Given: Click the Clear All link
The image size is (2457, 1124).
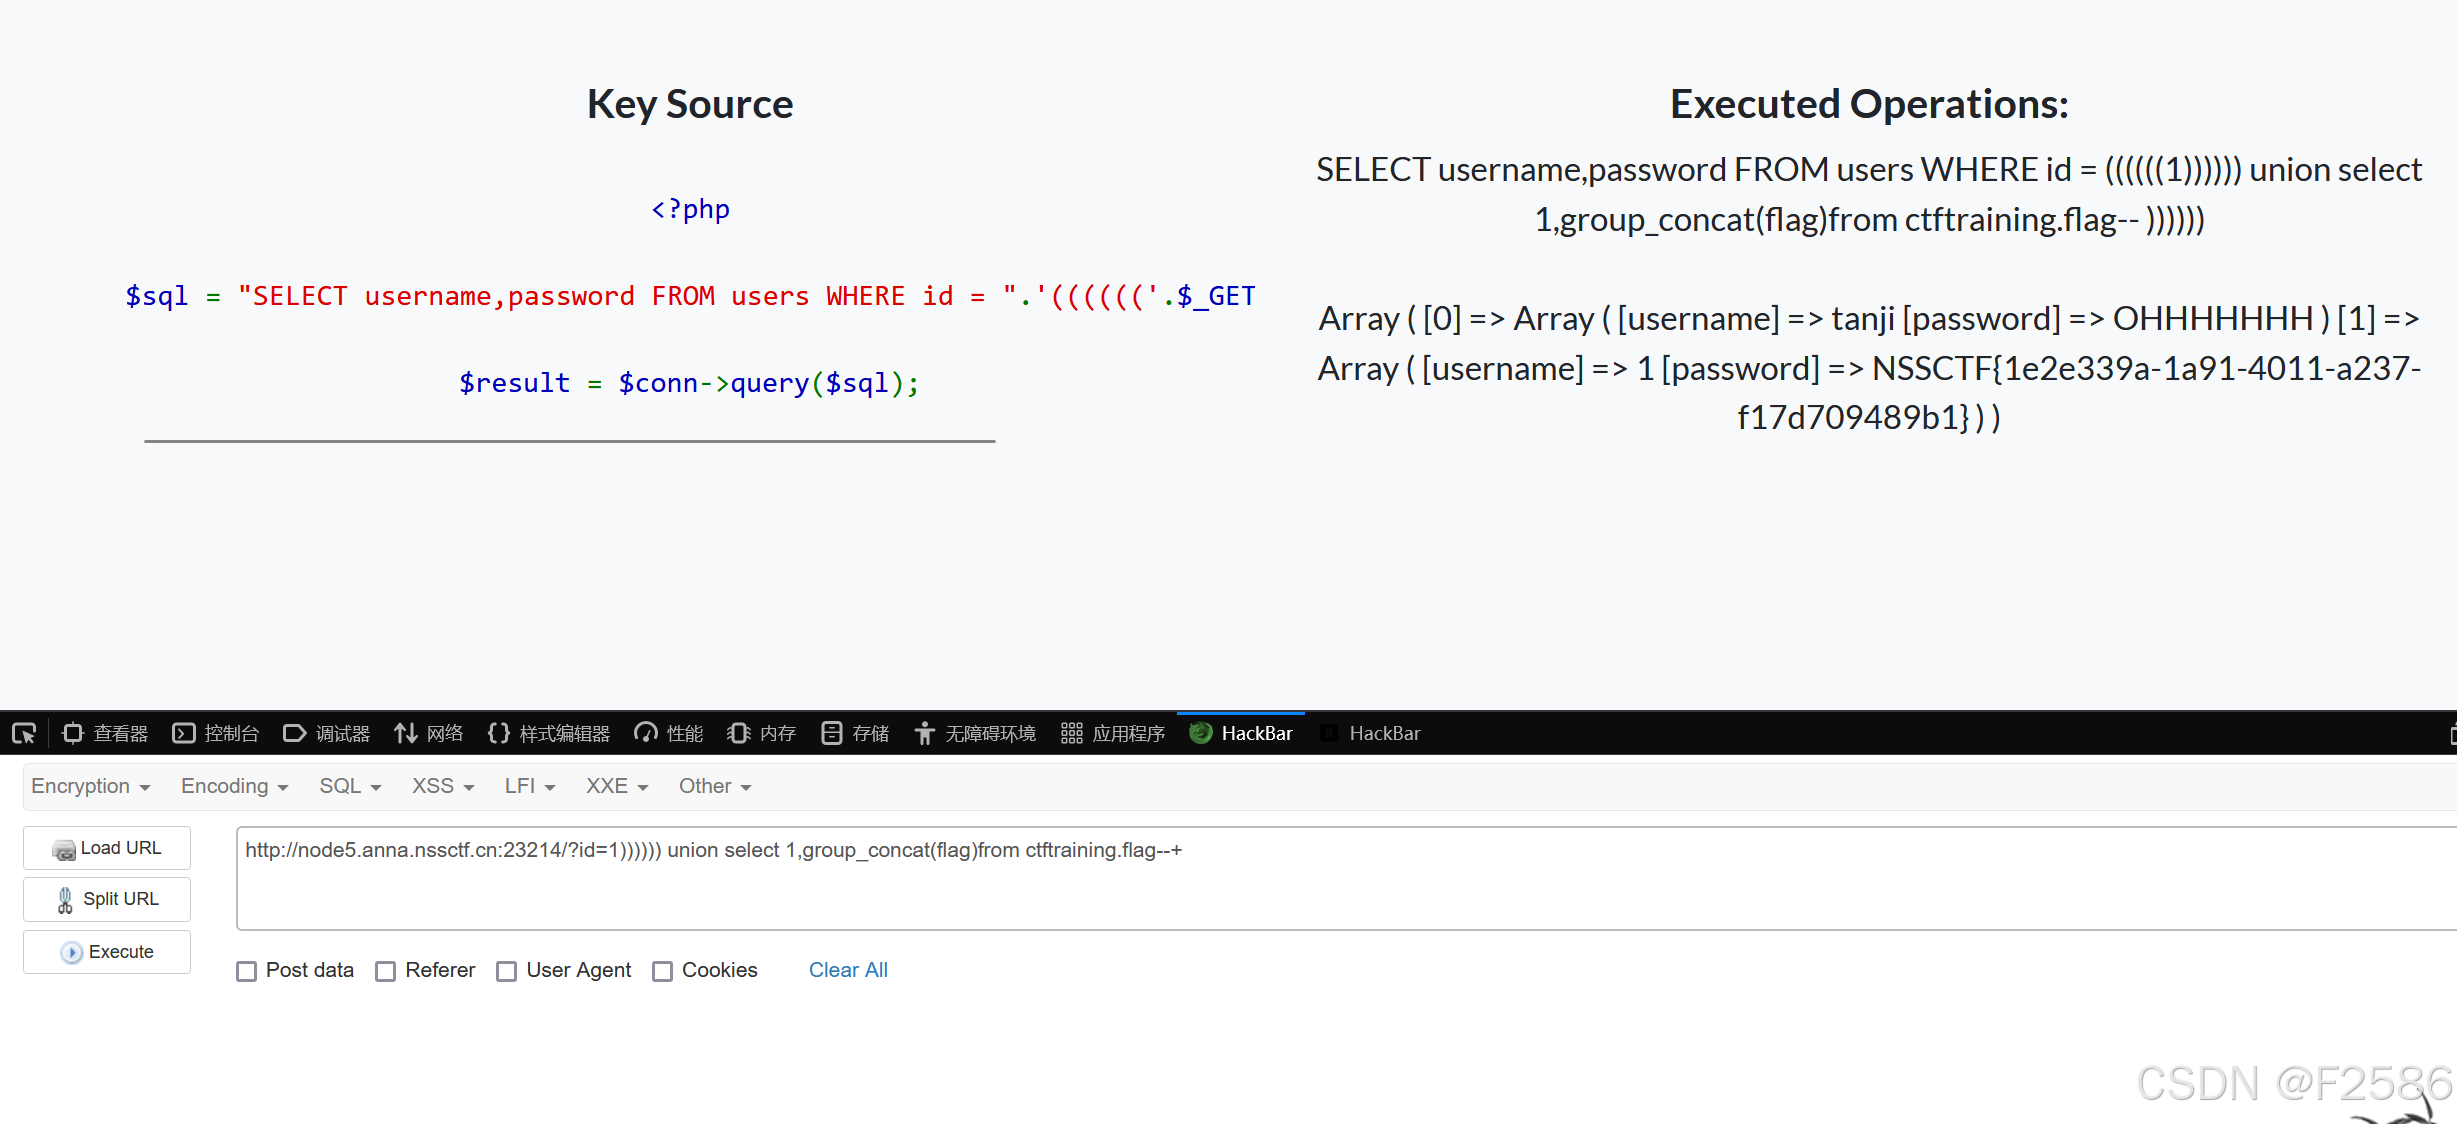Looking at the screenshot, I should [x=848, y=971].
